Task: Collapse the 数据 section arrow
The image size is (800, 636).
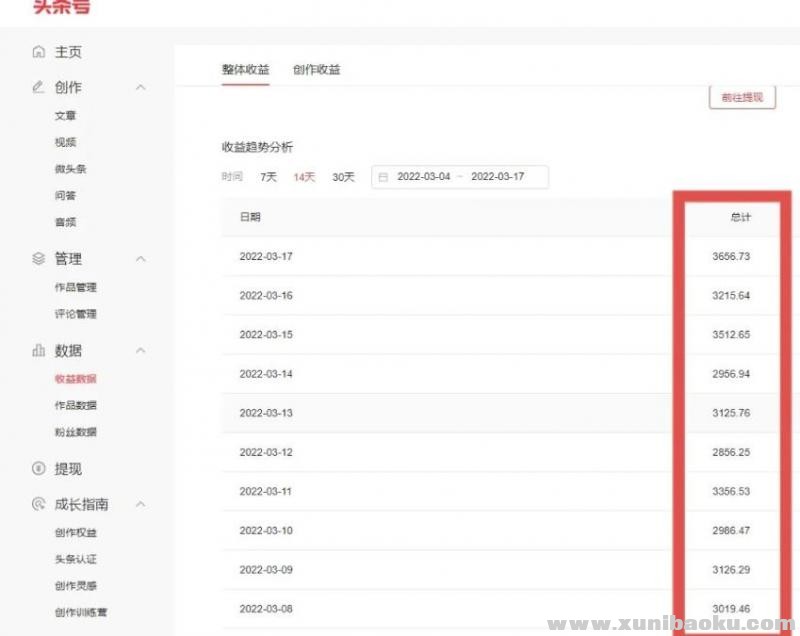Action: pyautogui.click(x=140, y=351)
